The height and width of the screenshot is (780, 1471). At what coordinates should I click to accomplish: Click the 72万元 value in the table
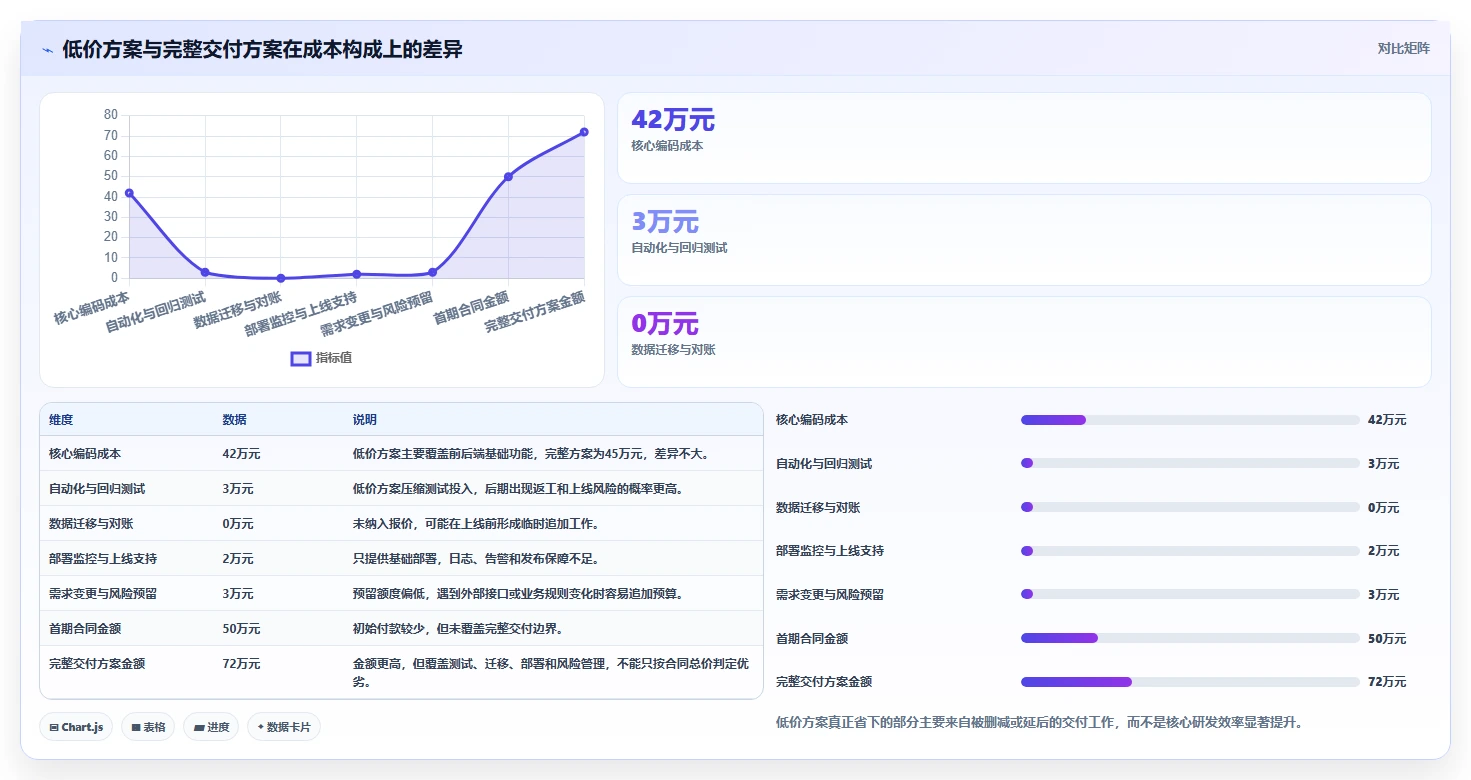coord(241,664)
